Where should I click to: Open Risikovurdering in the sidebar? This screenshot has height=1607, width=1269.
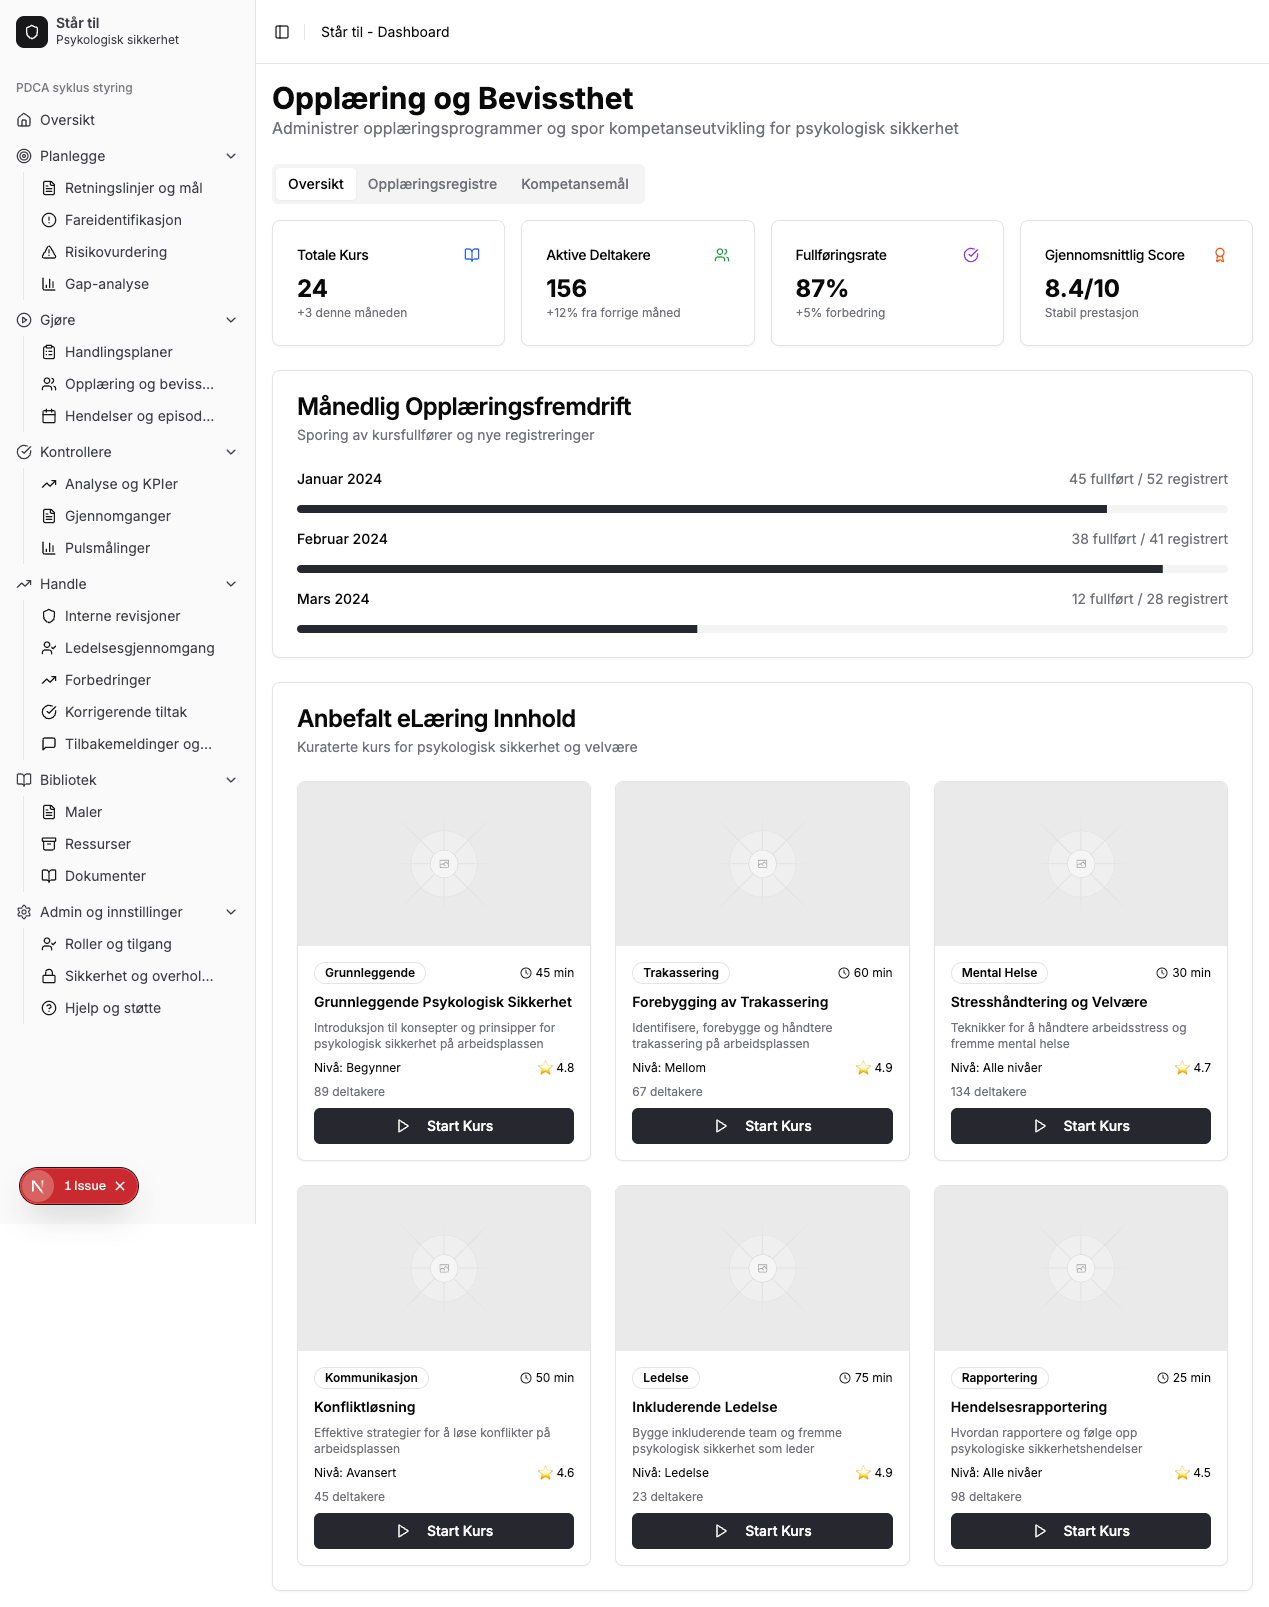click(116, 252)
